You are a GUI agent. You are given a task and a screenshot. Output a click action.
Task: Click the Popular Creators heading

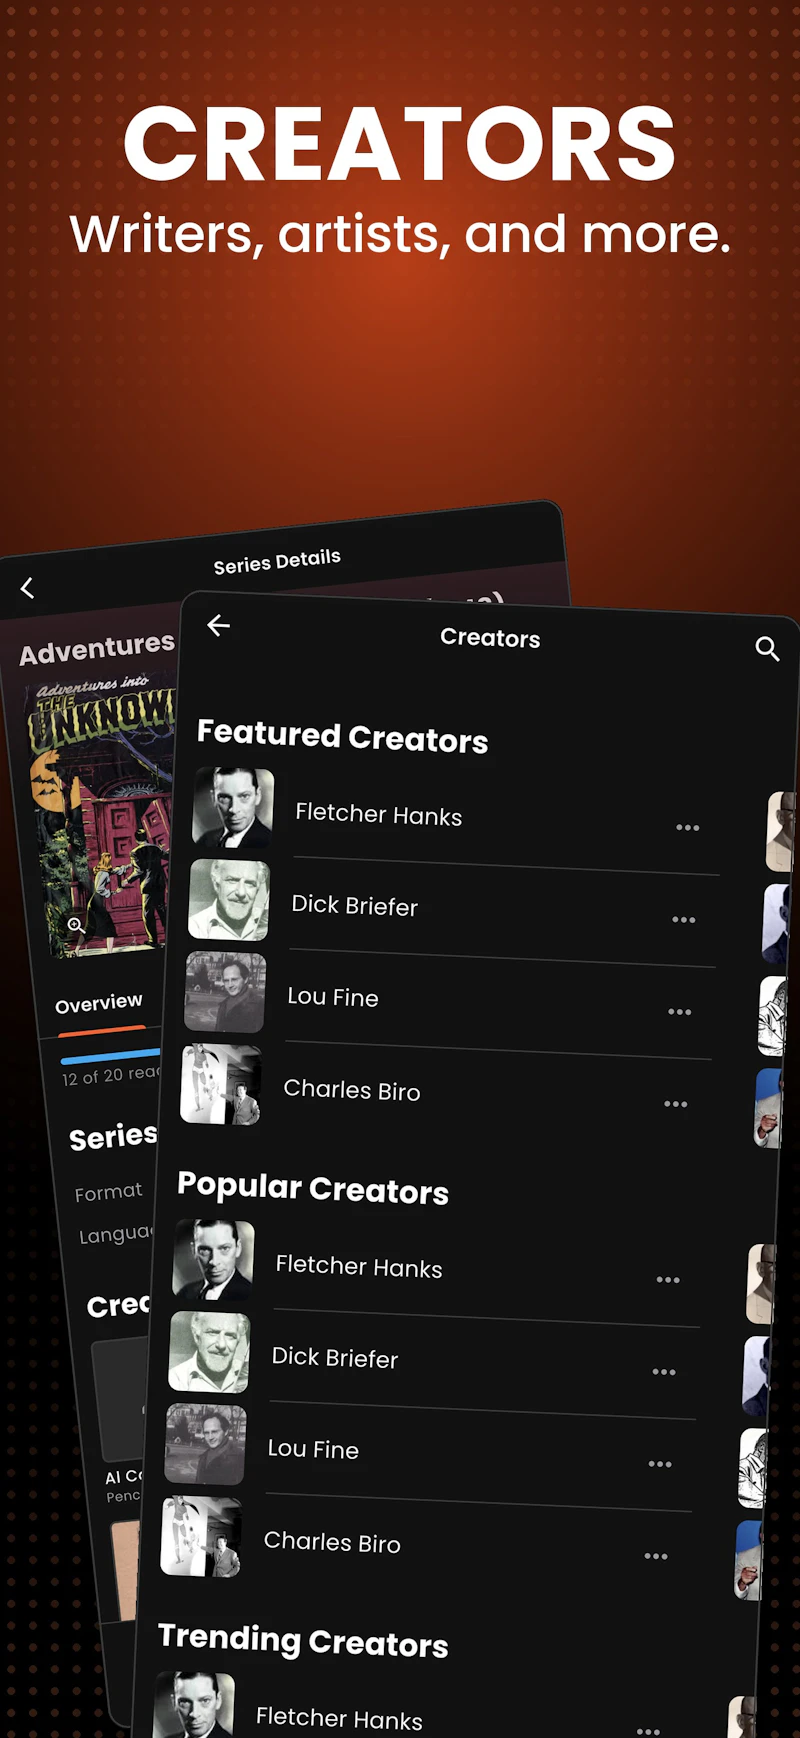coord(313,1188)
